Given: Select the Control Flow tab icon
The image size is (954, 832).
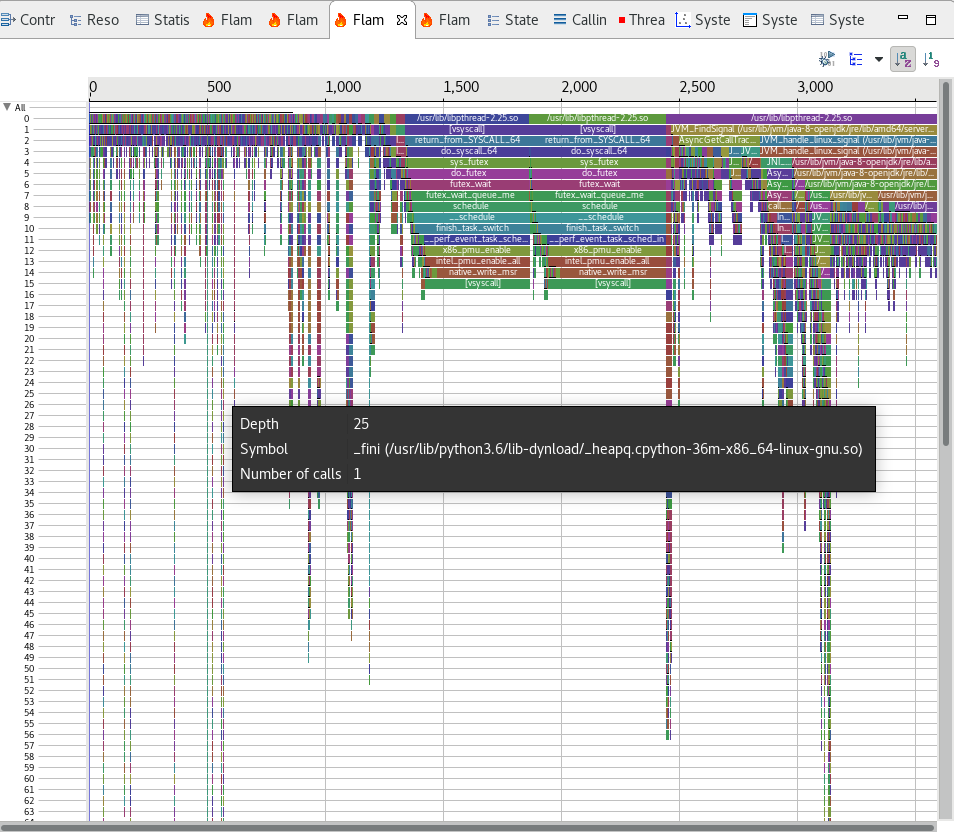Looking at the screenshot, I should coord(9,20).
